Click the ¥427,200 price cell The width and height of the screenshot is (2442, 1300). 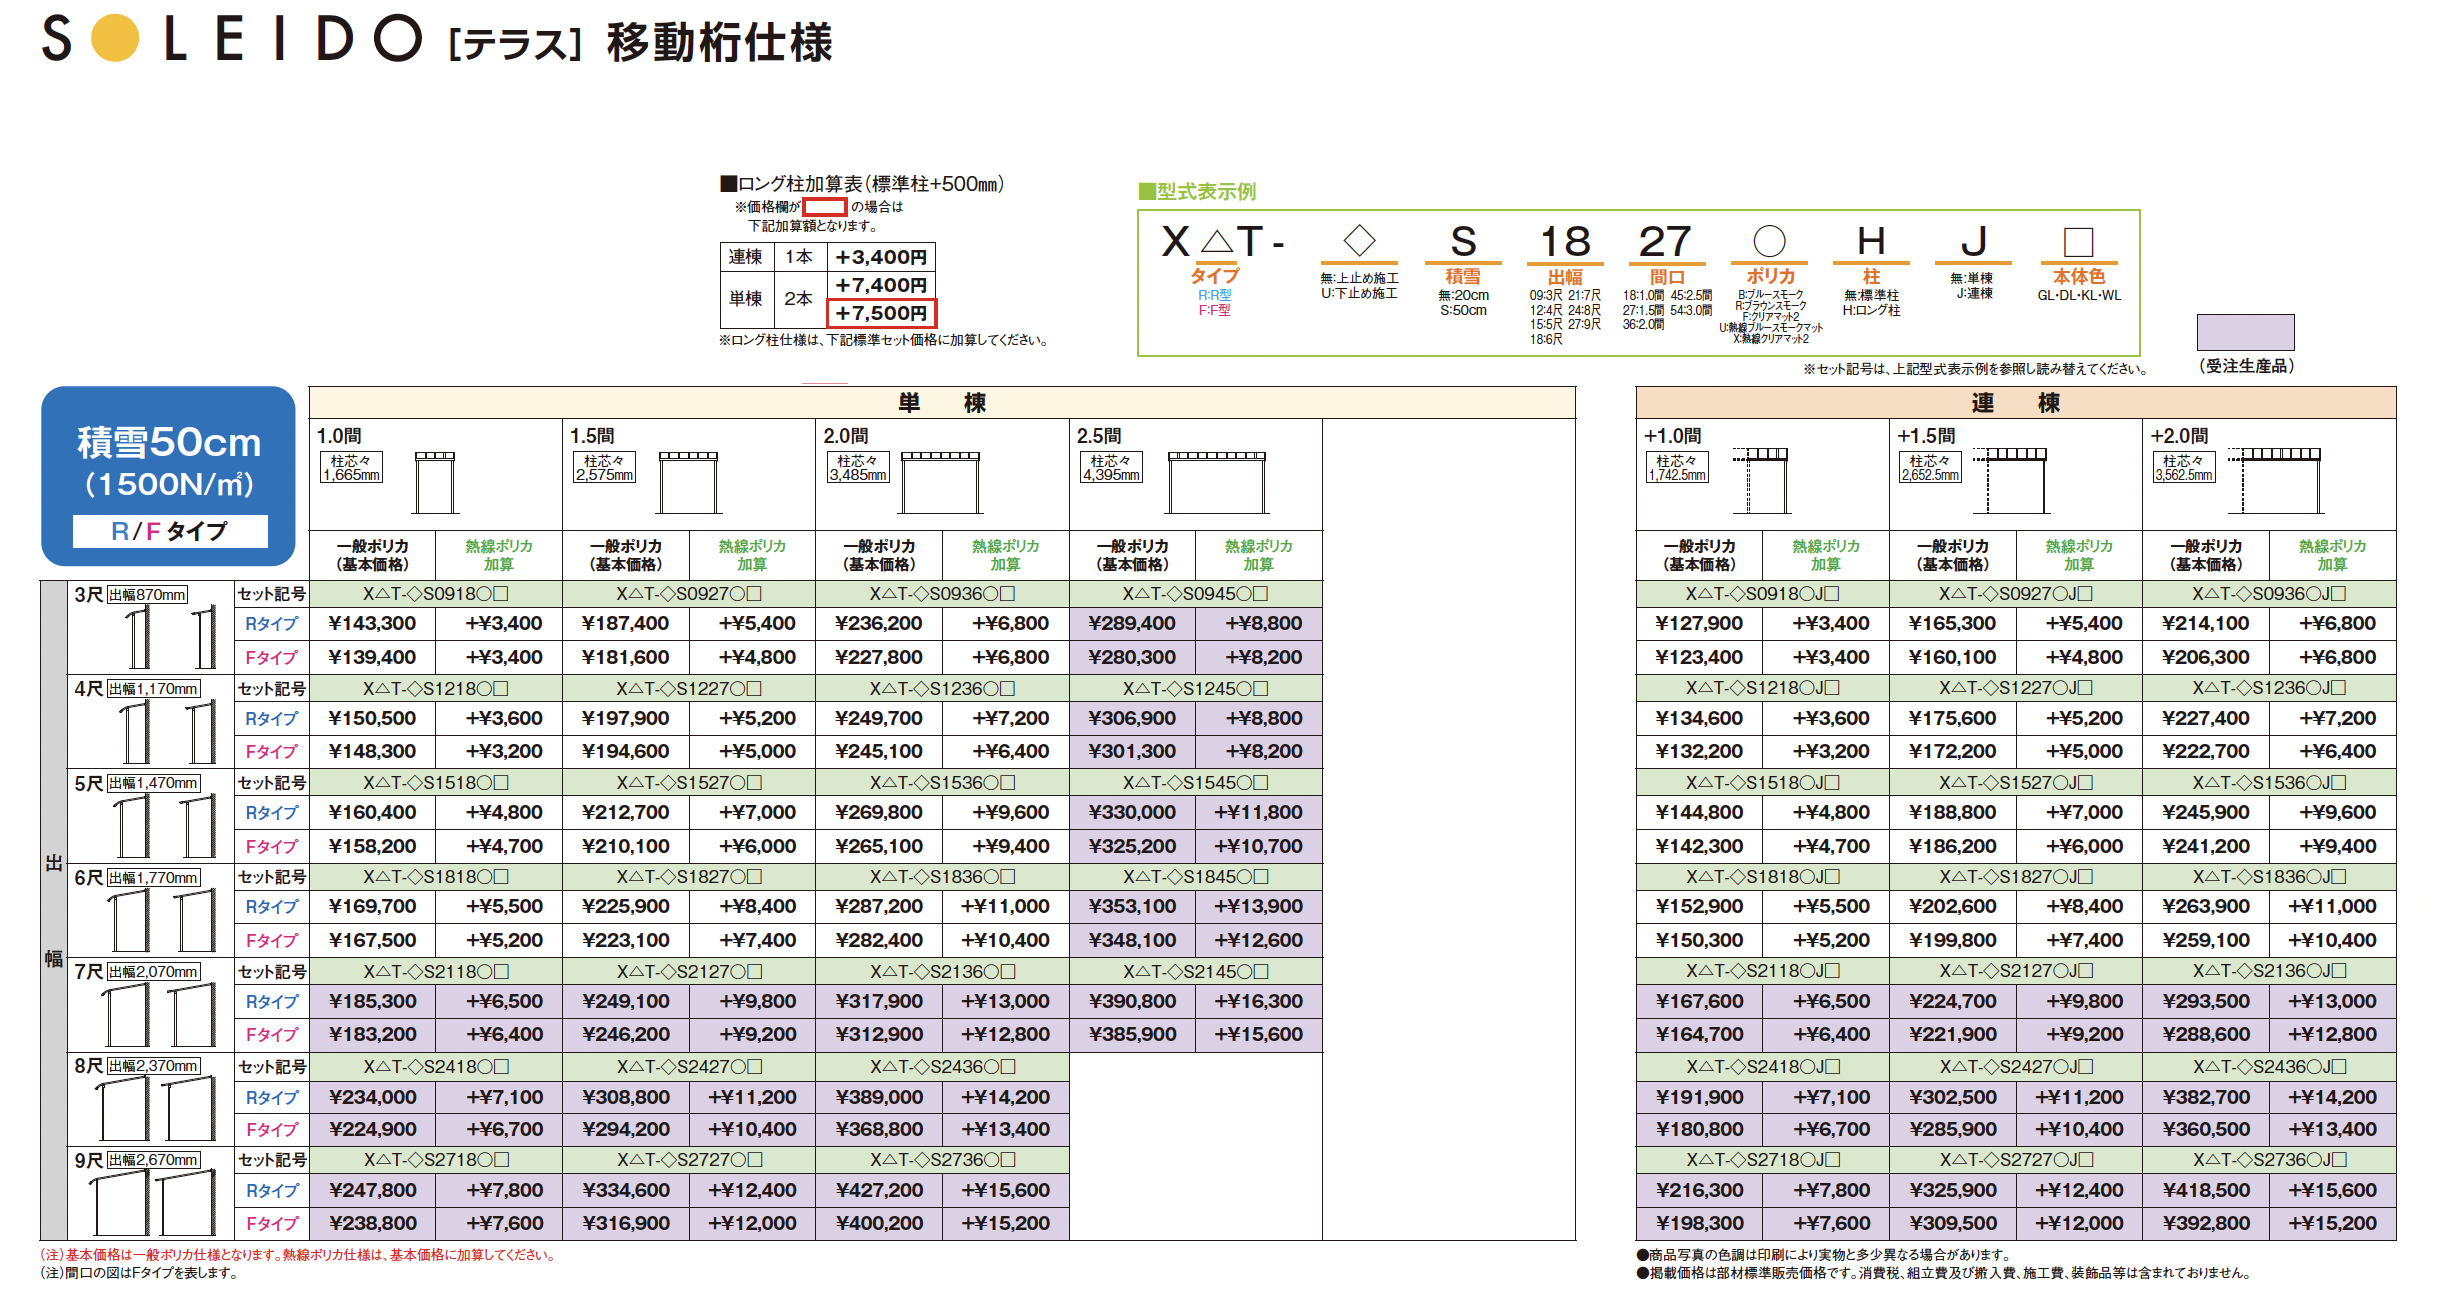[x=879, y=1191]
